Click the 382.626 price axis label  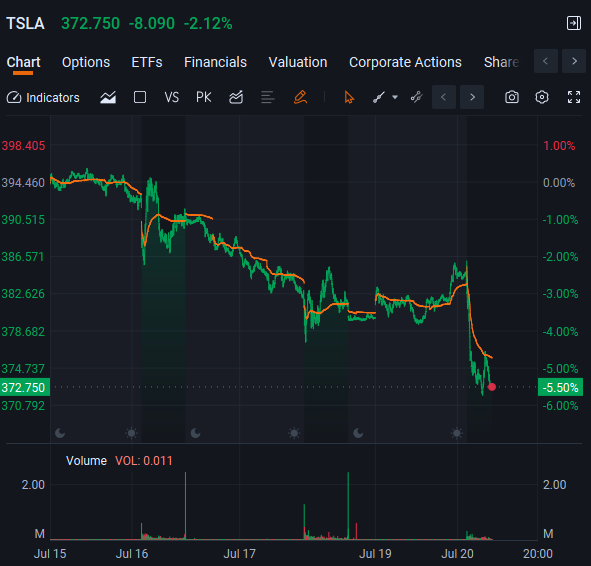click(23, 294)
